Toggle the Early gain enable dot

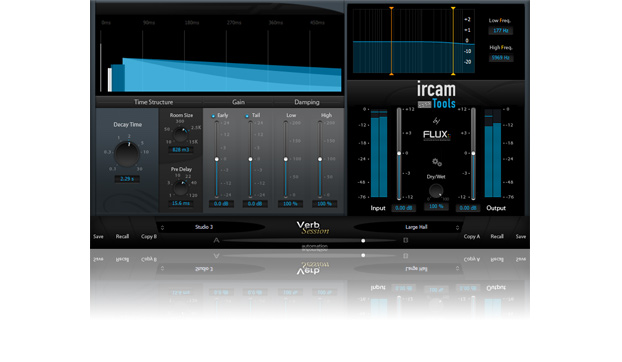point(213,116)
